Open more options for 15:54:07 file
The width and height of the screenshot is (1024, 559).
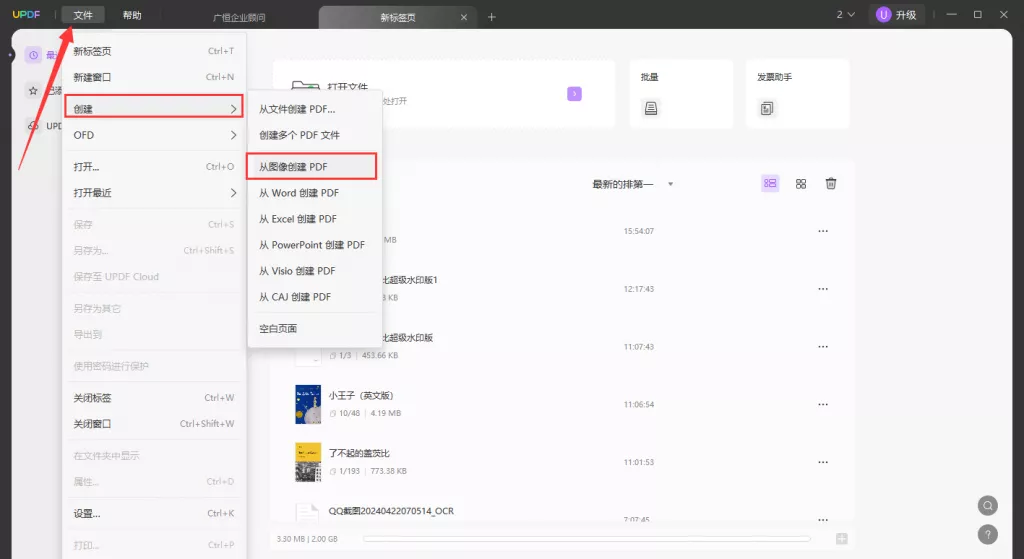click(823, 231)
